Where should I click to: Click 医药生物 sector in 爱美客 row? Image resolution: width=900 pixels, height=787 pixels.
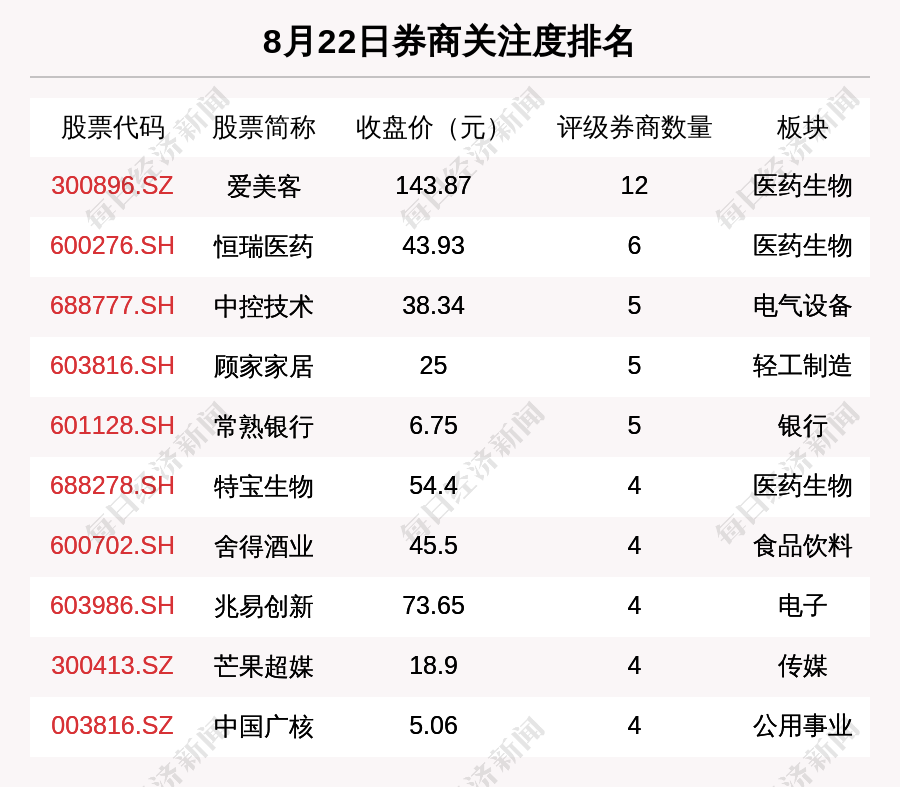(x=802, y=186)
